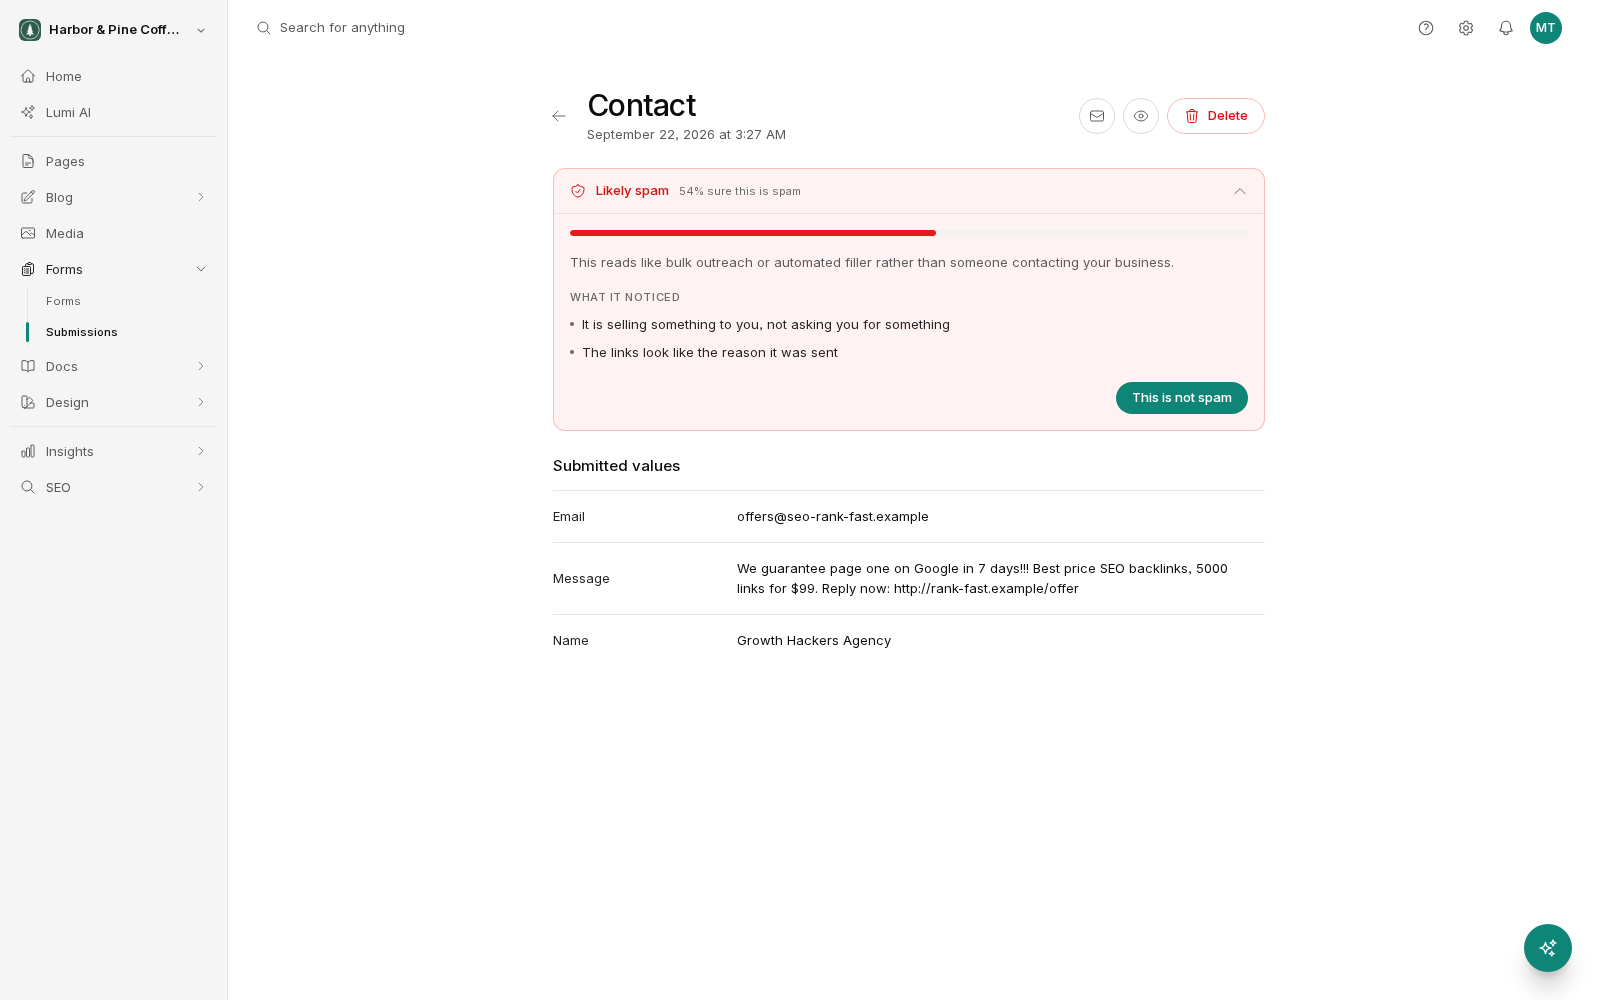The height and width of the screenshot is (1000, 1600).
Task: Click the Blog pencil icon
Action: point(28,197)
